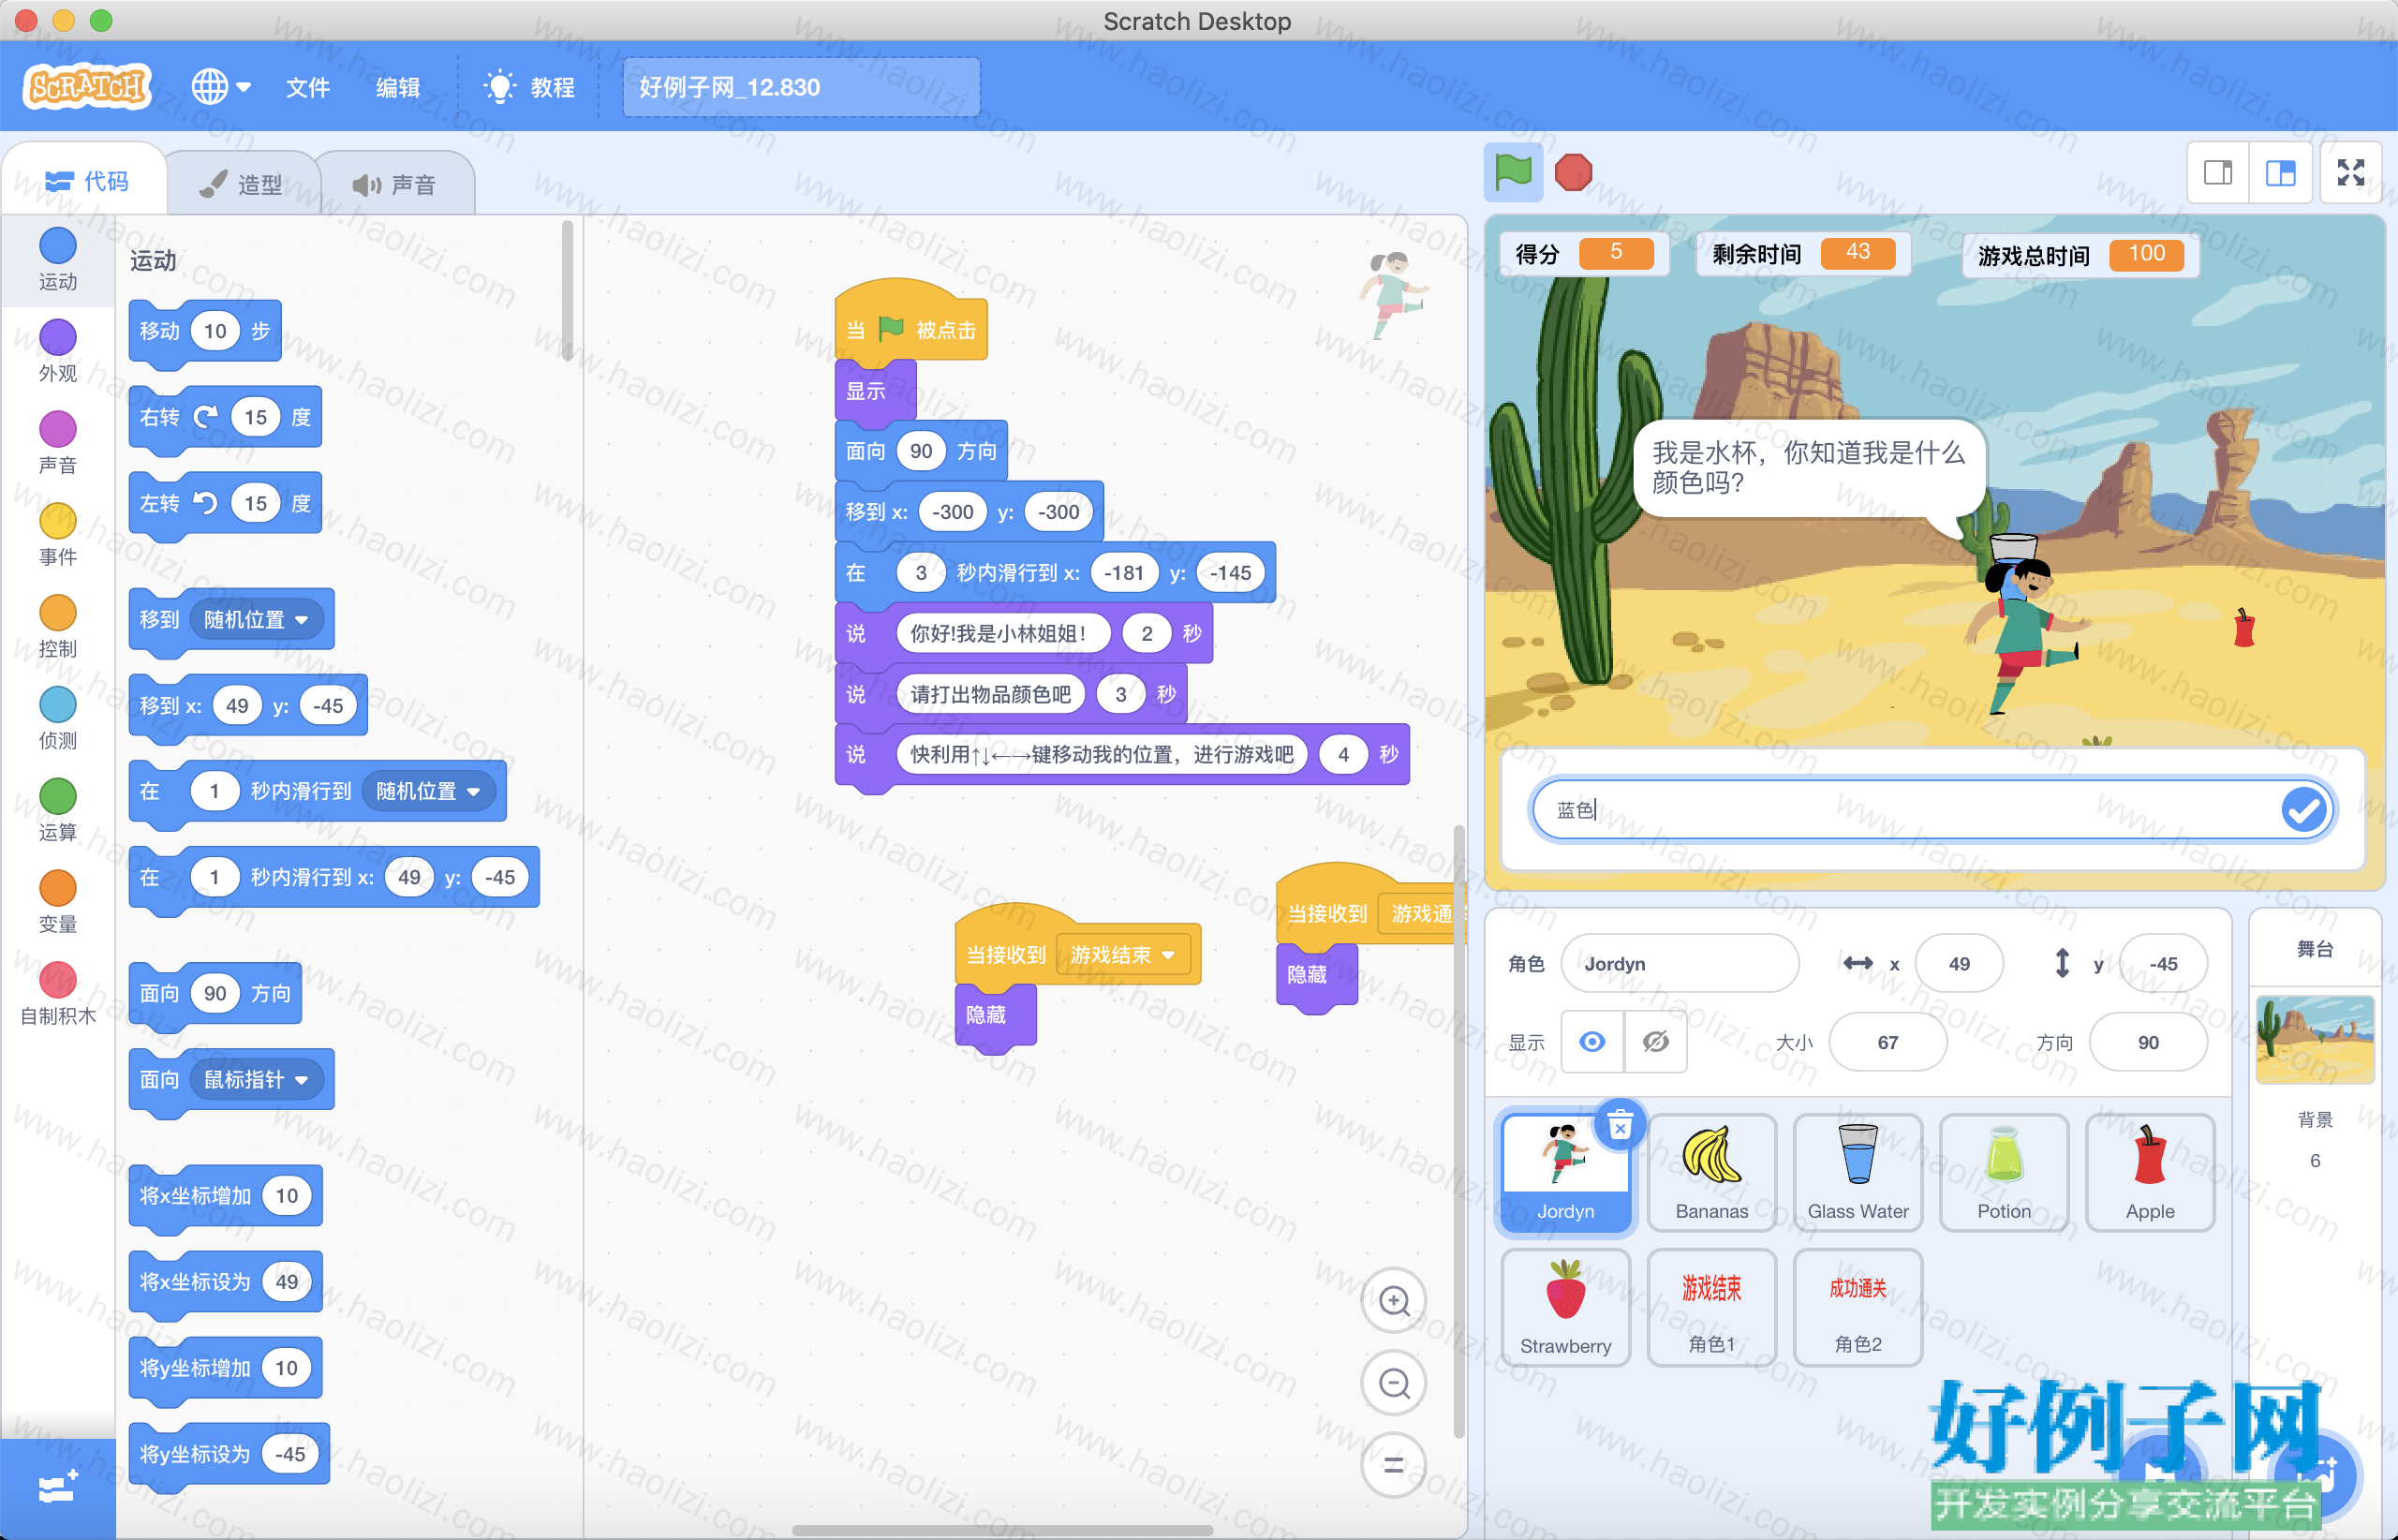Select the Potion sprite

coord(2004,1173)
